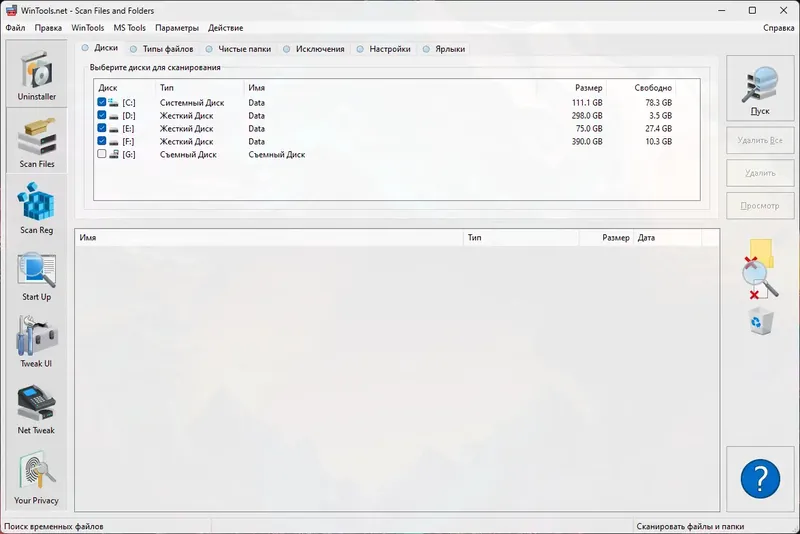800x534 pixels.
Task: Open the Start Up manager
Action: (x=36, y=274)
